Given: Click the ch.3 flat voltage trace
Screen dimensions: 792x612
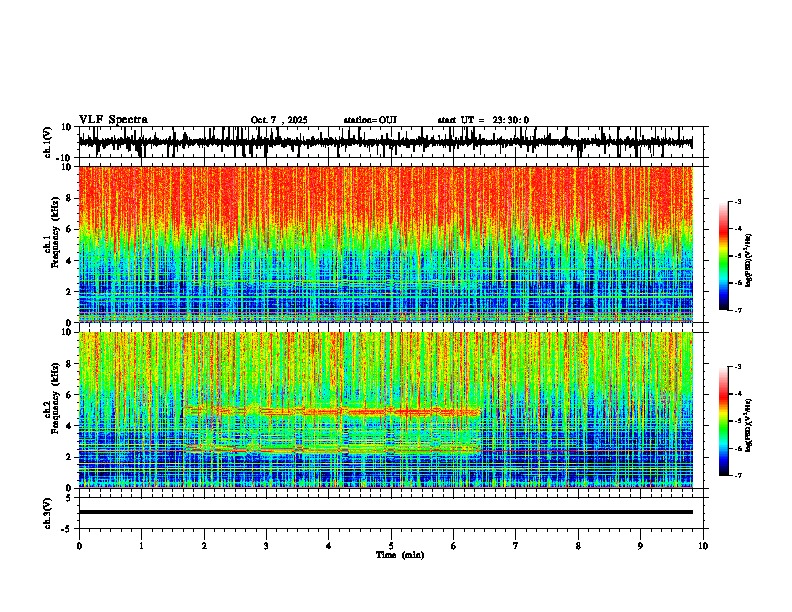Looking at the screenshot, I should point(386,512).
